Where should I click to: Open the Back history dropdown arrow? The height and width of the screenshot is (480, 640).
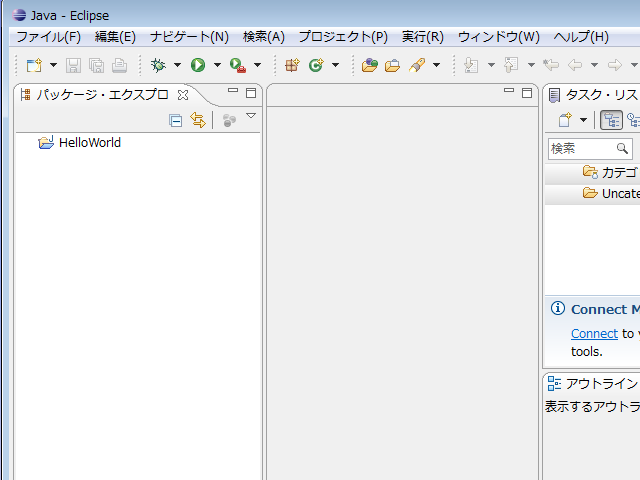pyautogui.click(x=594, y=65)
